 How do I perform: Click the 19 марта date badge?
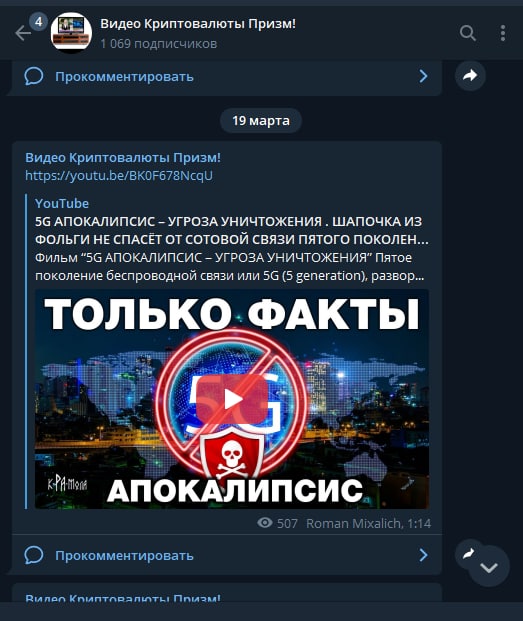(261, 120)
